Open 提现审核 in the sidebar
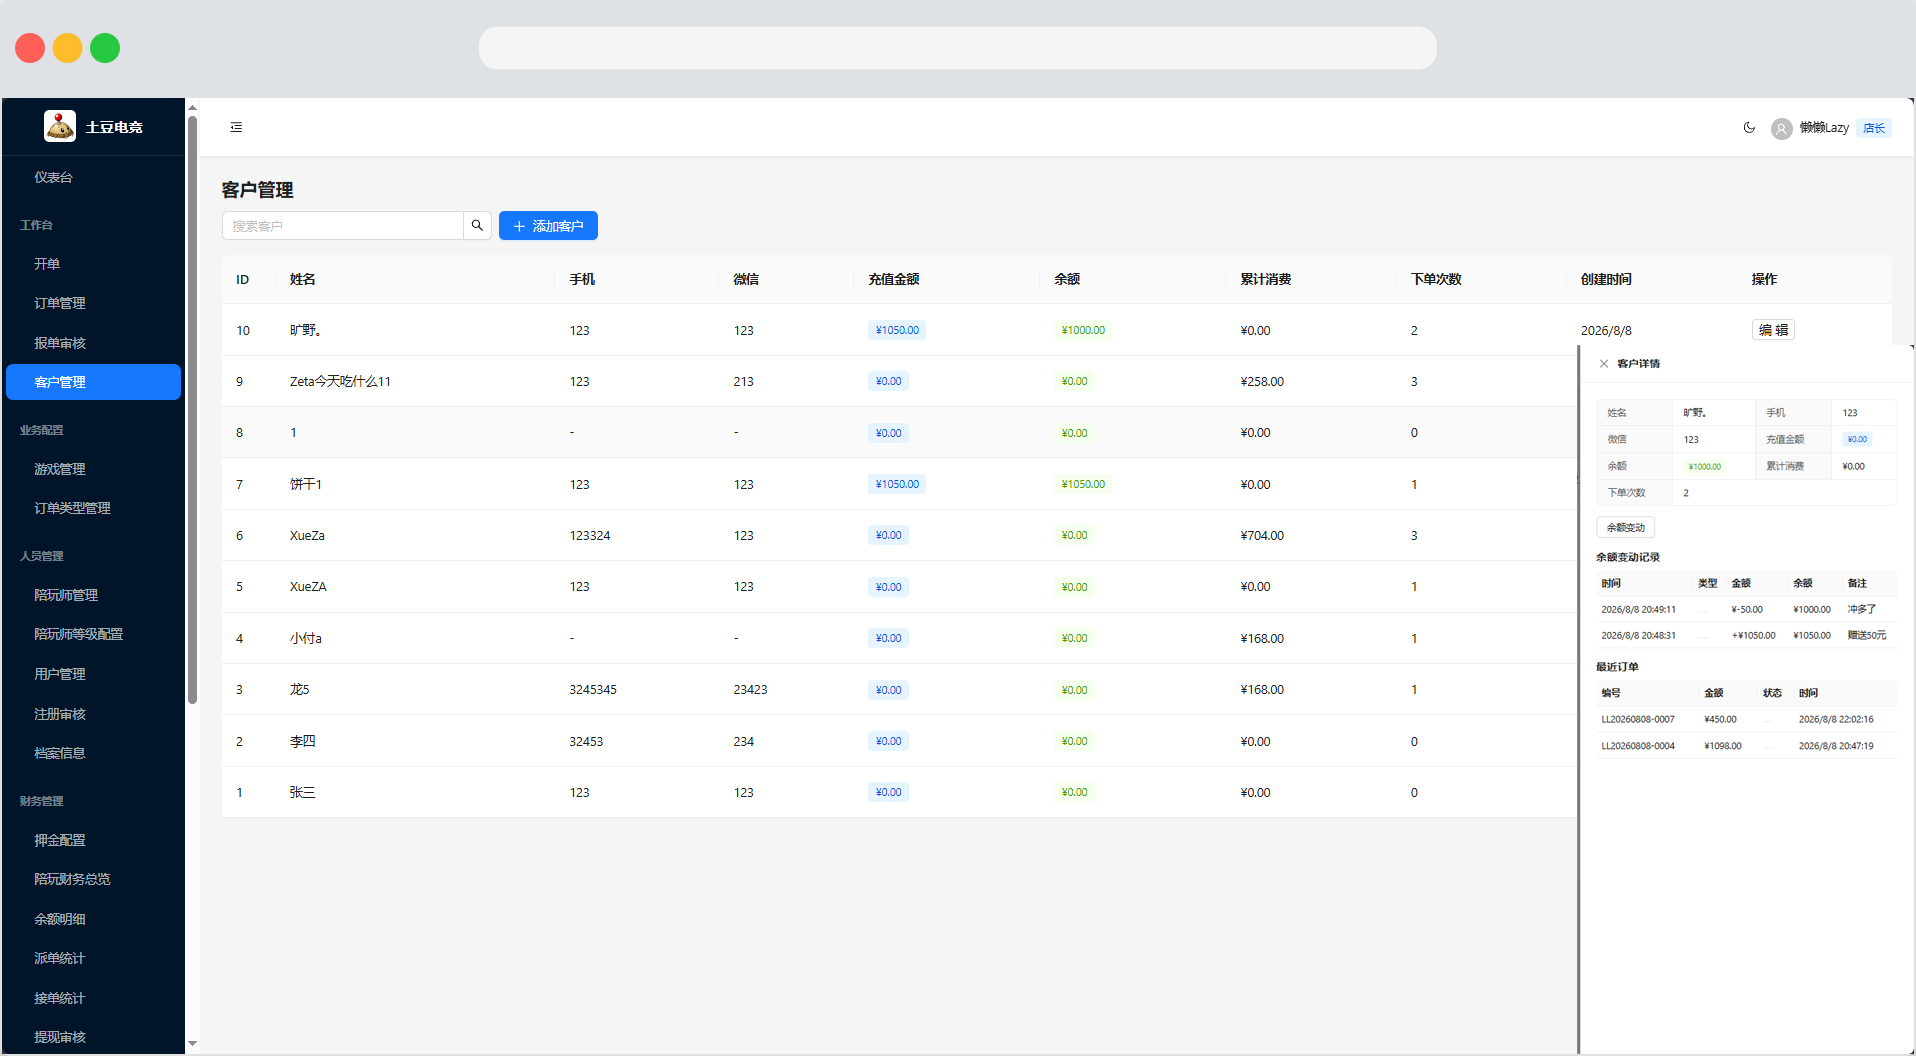Screen dimensions: 1916x1056 (x=60, y=1037)
